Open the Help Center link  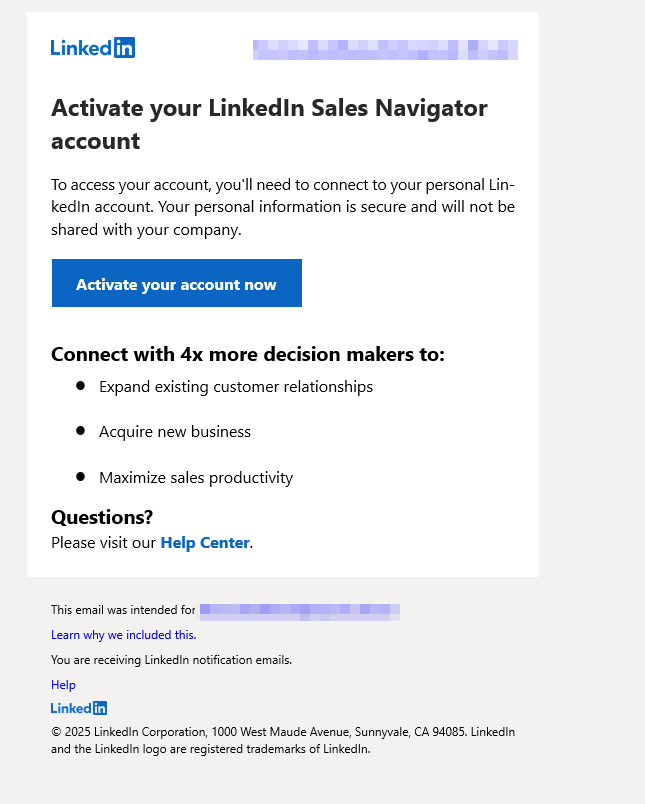205,543
